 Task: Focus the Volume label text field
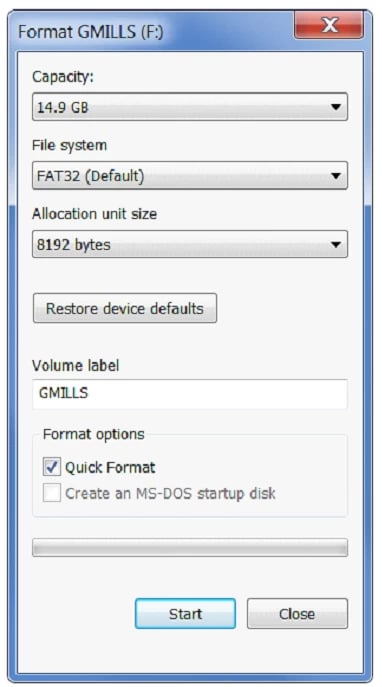(190, 393)
